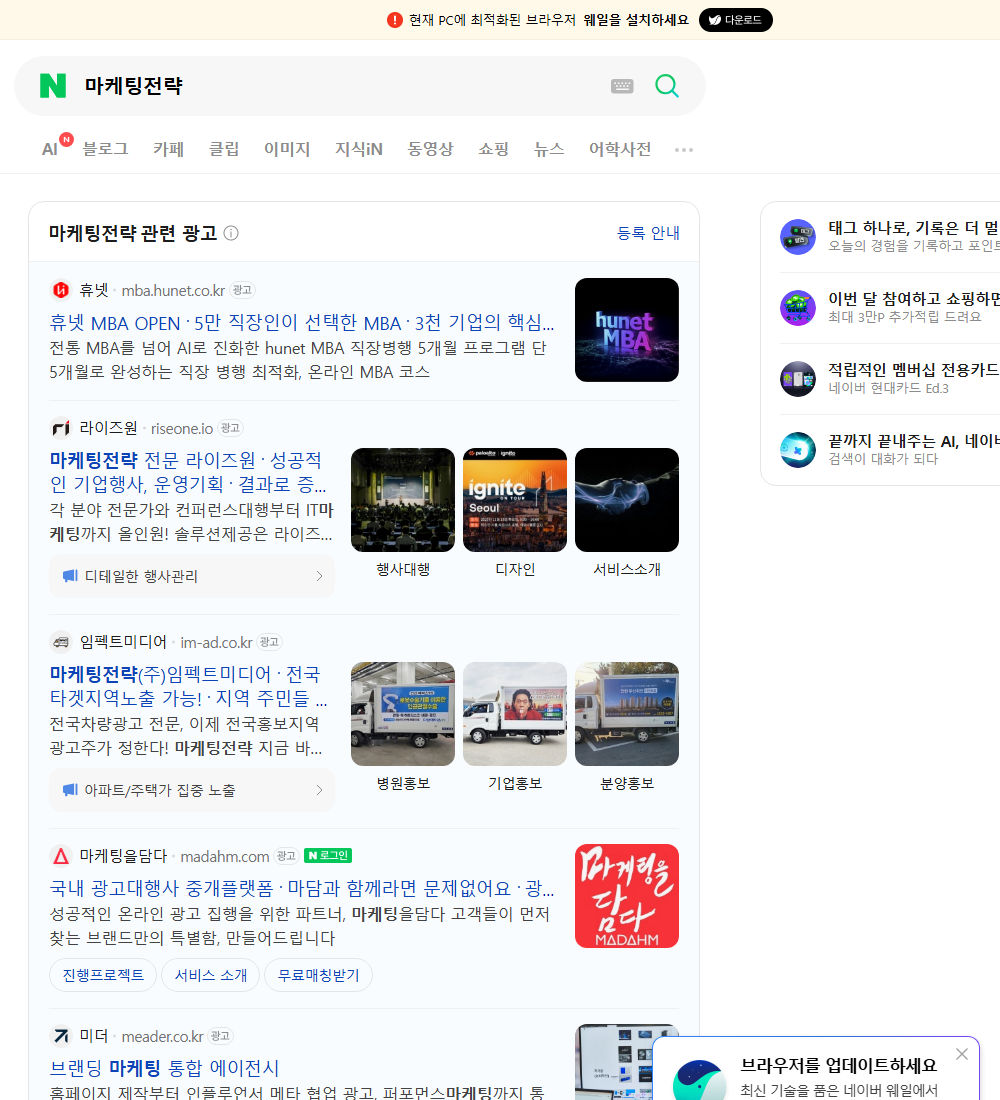The height and width of the screenshot is (1100, 1000).
Task: Open the 병원홍보 truck thumbnail
Action: (x=403, y=714)
